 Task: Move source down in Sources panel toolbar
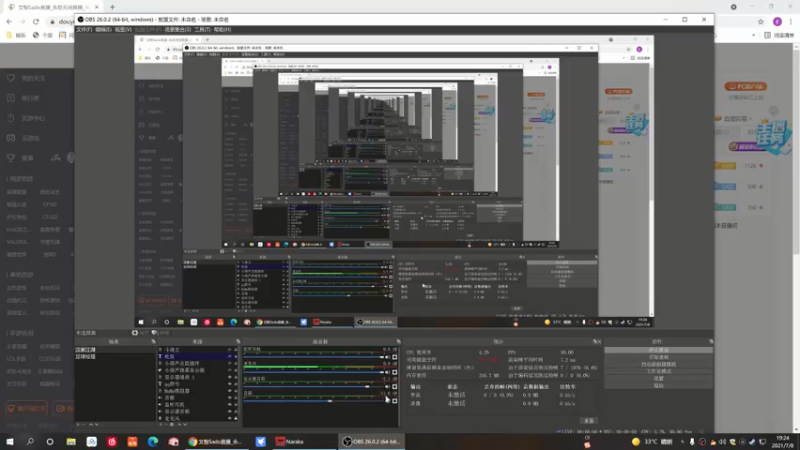tap(185, 424)
